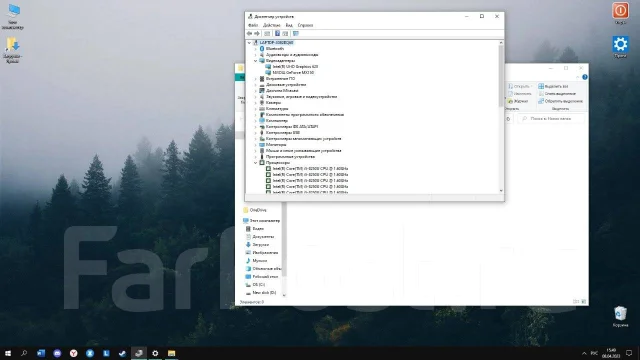Click Выделить все in Explorer ribbon
The image size is (640, 360).
pyautogui.click(x=553, y=86)
